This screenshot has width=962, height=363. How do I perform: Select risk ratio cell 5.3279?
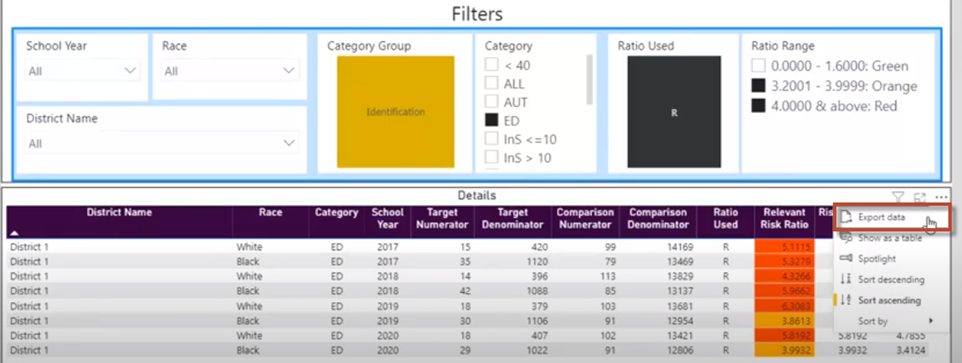point(785,261)
